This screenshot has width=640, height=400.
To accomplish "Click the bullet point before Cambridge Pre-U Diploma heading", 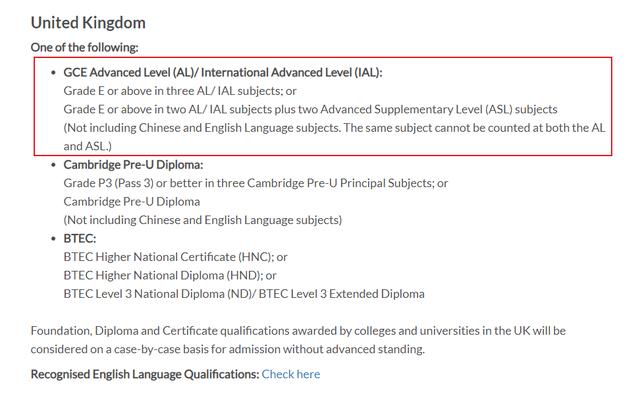I will point(53,165).
